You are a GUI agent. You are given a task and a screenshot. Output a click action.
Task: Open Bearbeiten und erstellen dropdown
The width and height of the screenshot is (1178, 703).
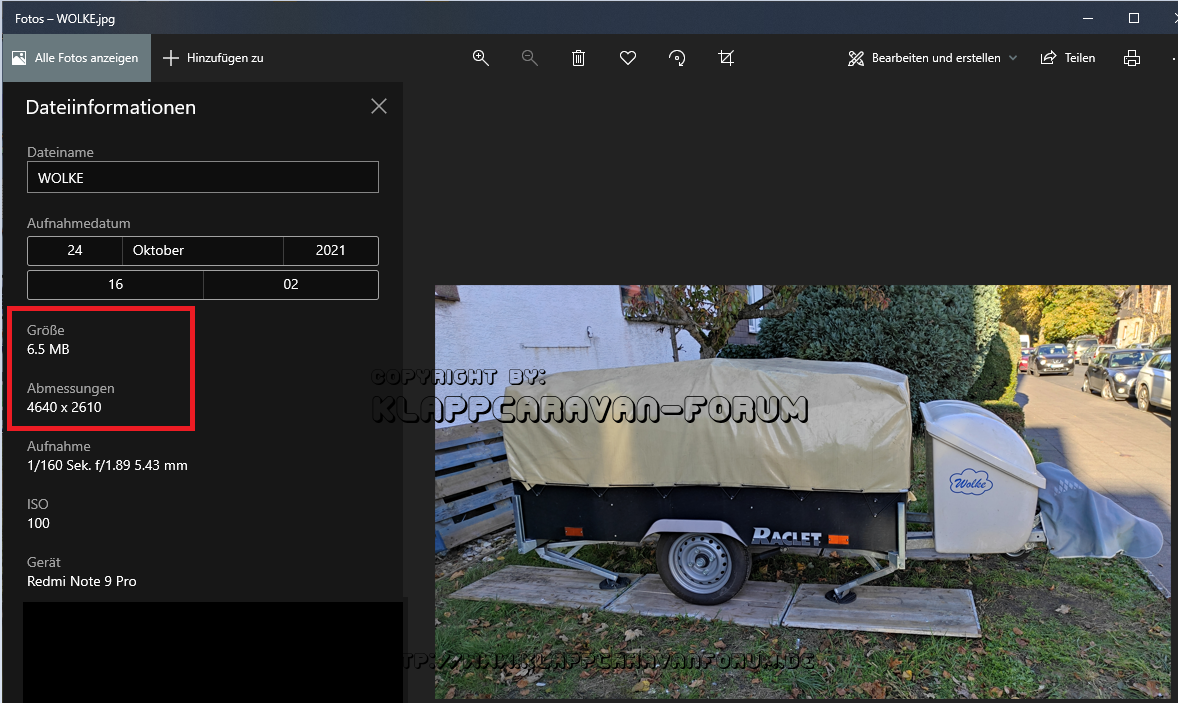(x=932, y=58)
